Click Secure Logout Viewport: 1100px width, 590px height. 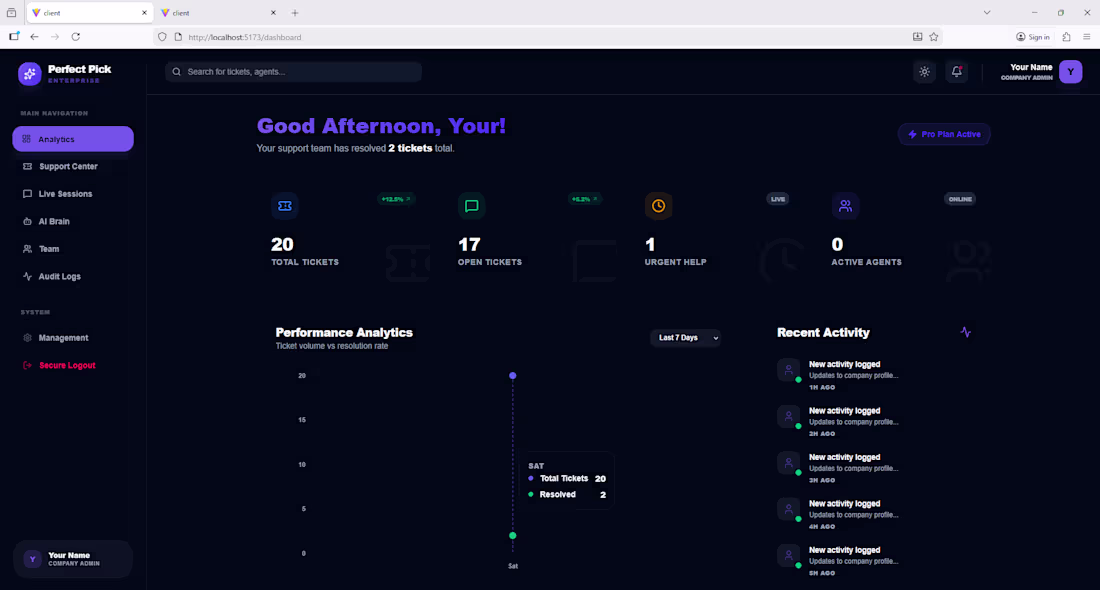(73, 365)
